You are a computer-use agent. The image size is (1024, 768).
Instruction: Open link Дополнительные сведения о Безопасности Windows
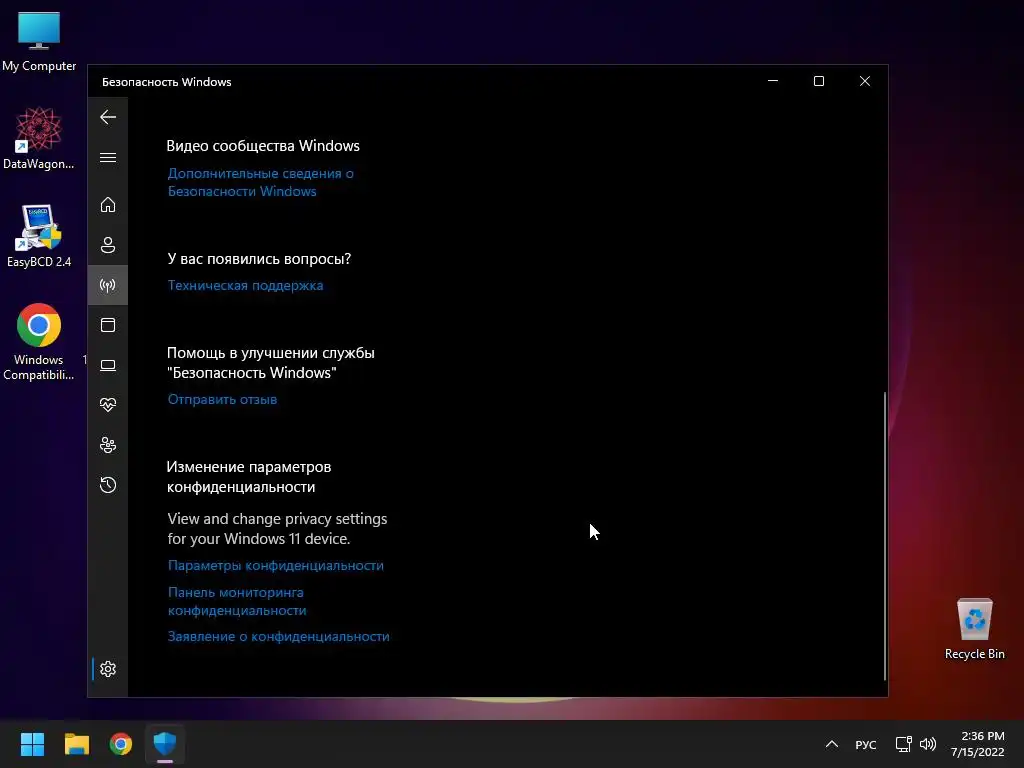tap(261, 182)
